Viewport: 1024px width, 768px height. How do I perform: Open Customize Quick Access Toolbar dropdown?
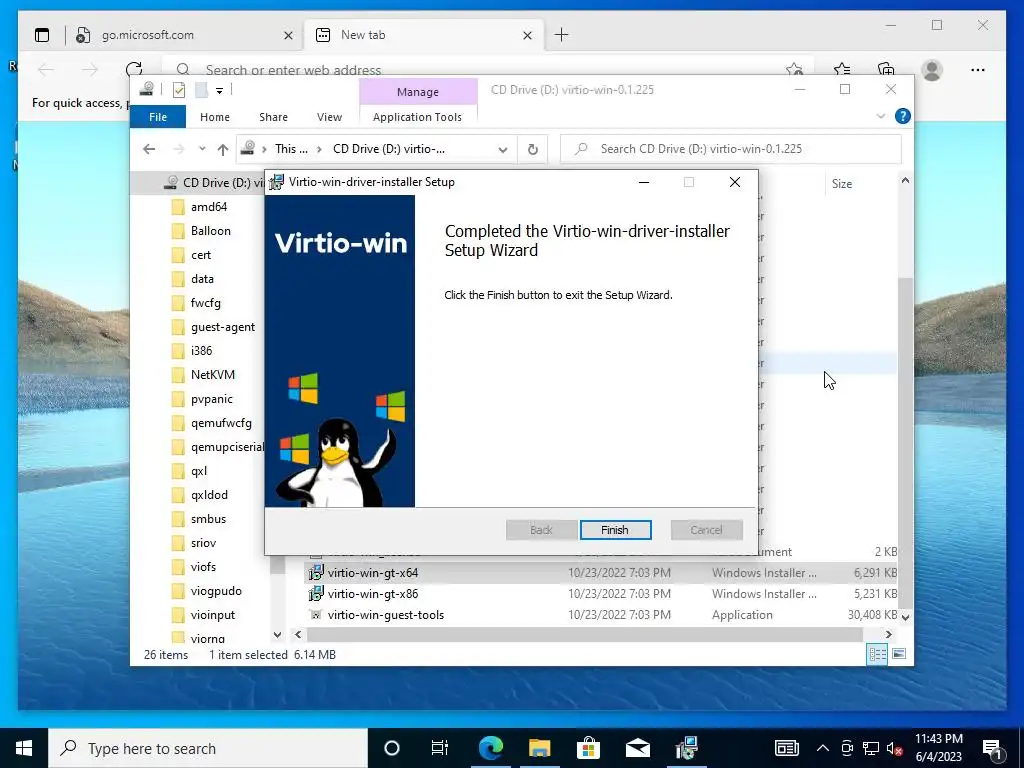(219, 90)
